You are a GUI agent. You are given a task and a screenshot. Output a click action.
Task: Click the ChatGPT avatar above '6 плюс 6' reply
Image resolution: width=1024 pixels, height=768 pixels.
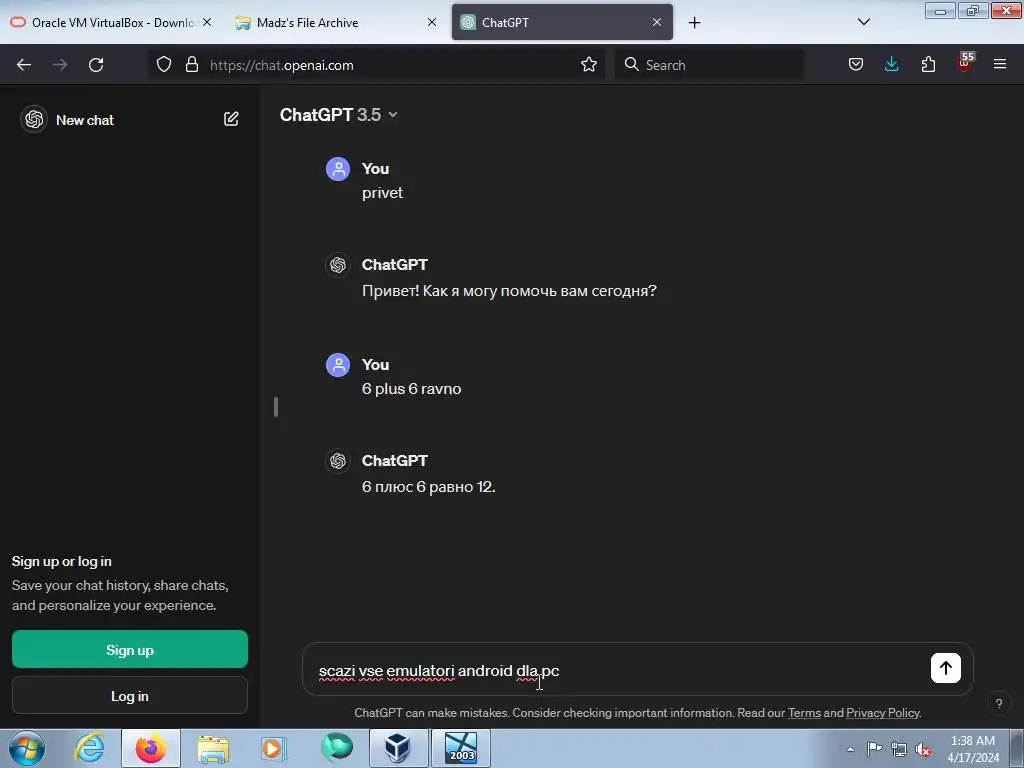click(338, 461)
